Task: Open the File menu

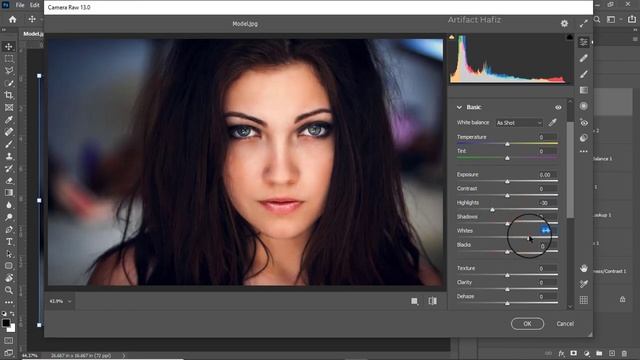Action: tap(20, 5)
